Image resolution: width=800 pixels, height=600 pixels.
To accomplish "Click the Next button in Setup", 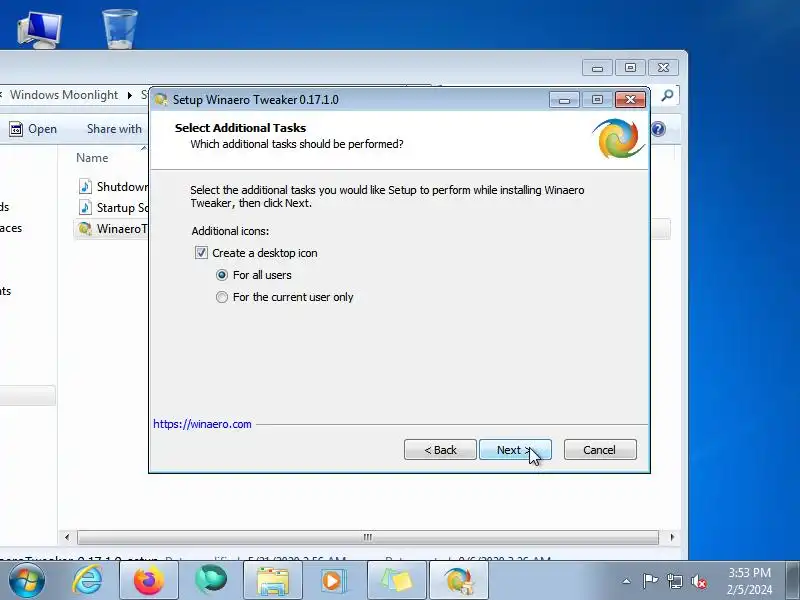I will pos(515,449).
